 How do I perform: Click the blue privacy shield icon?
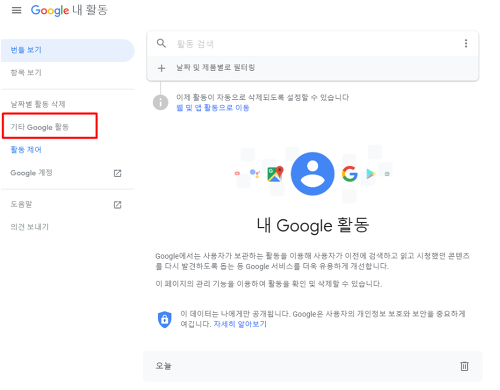(x=165, y=319)
